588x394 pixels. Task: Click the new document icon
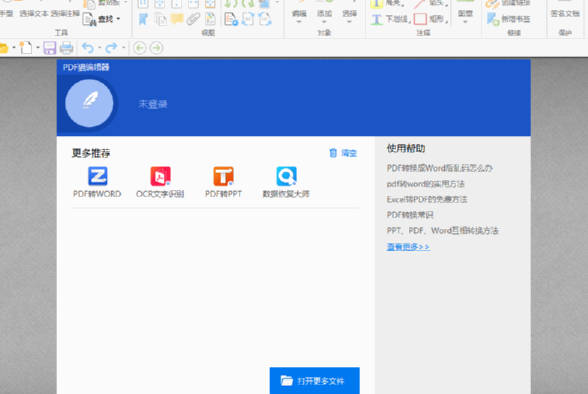26,48
